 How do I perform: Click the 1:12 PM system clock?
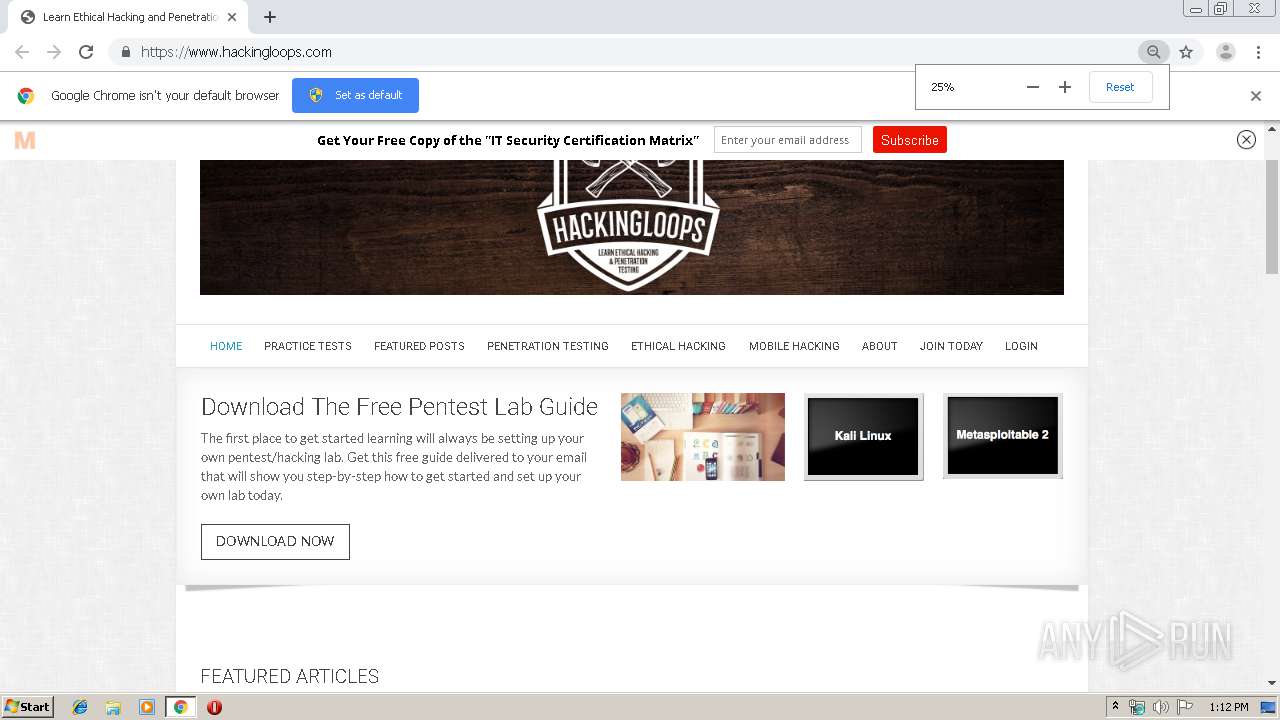1229,707
